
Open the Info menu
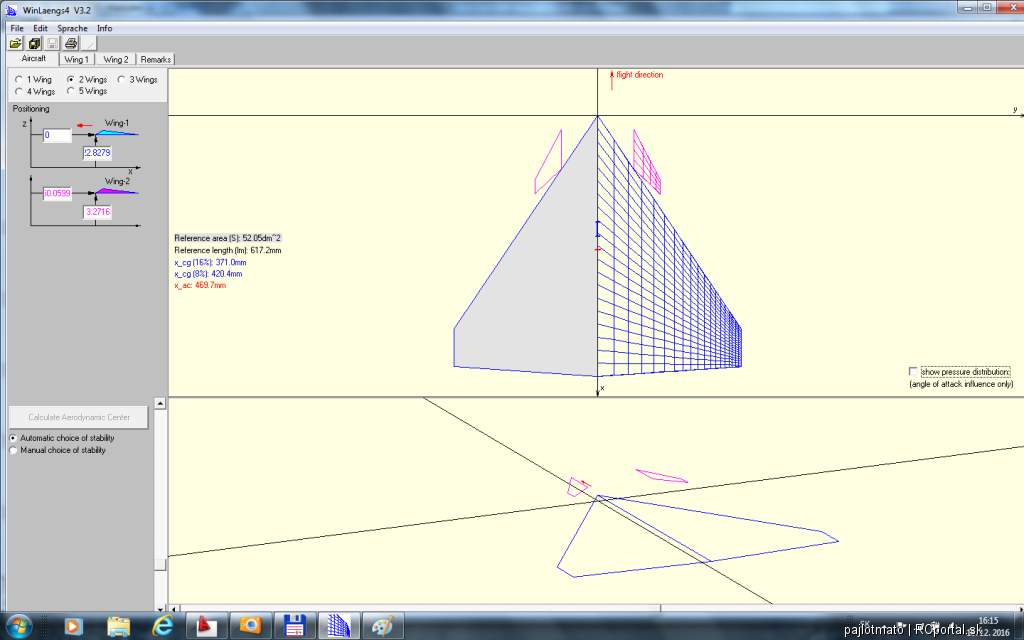click(104, 28)
